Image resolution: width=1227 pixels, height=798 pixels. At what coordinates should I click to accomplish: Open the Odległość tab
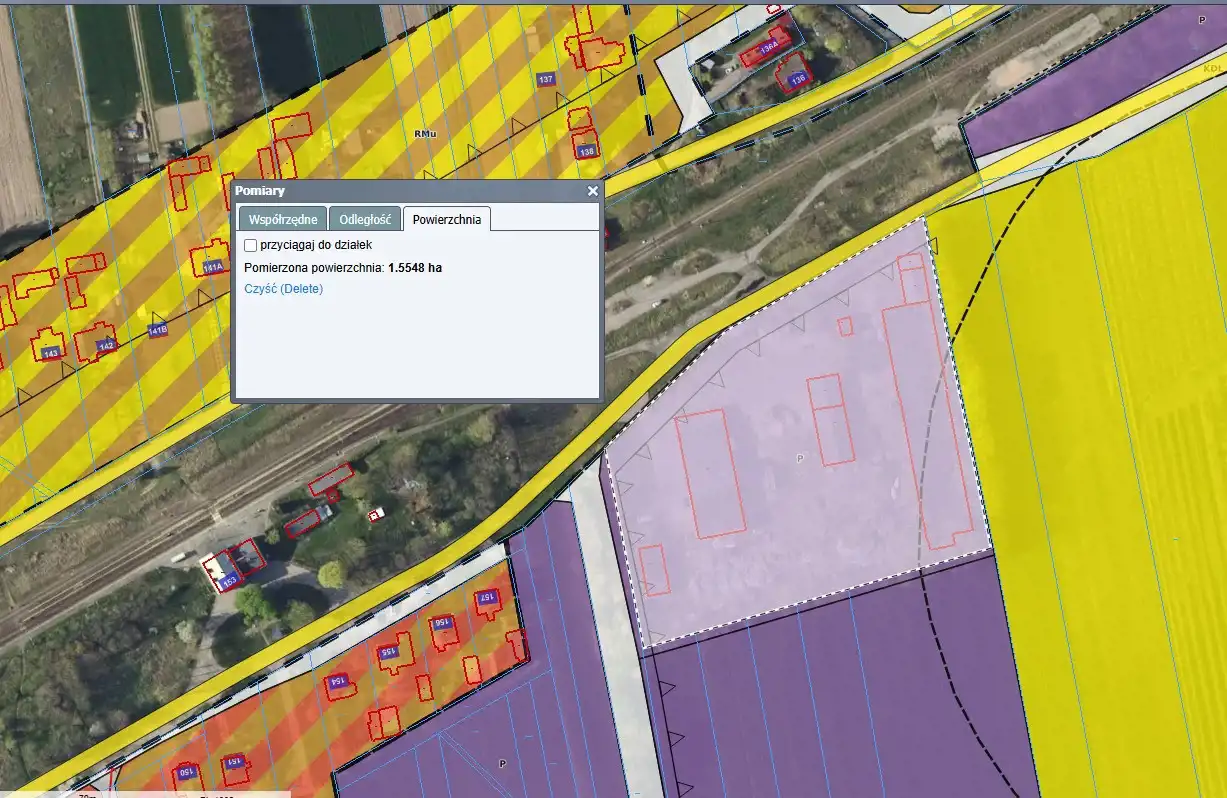coord(365,219)
